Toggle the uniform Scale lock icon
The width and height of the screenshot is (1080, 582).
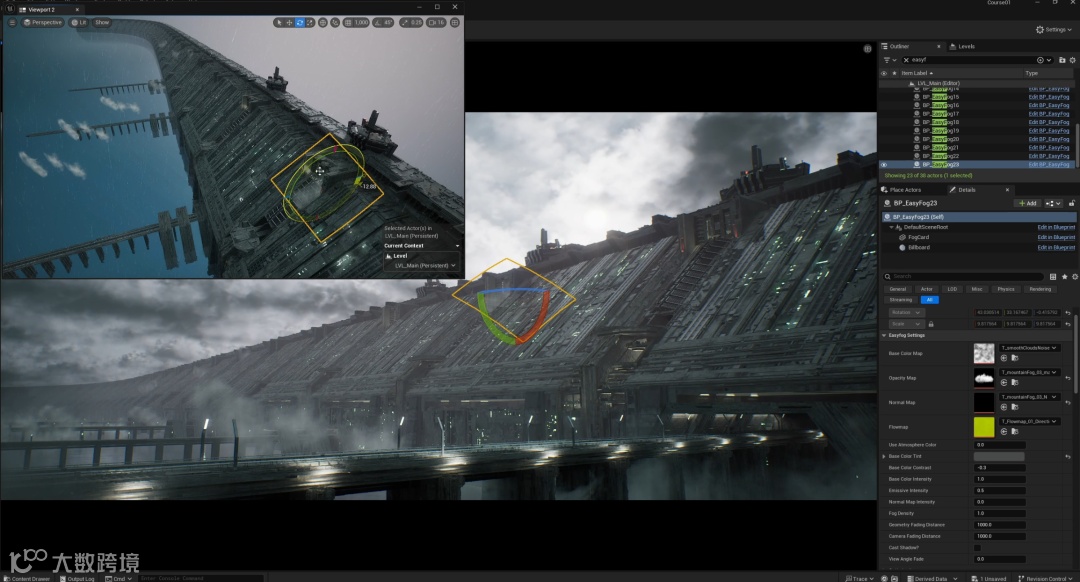pos(931,324)
